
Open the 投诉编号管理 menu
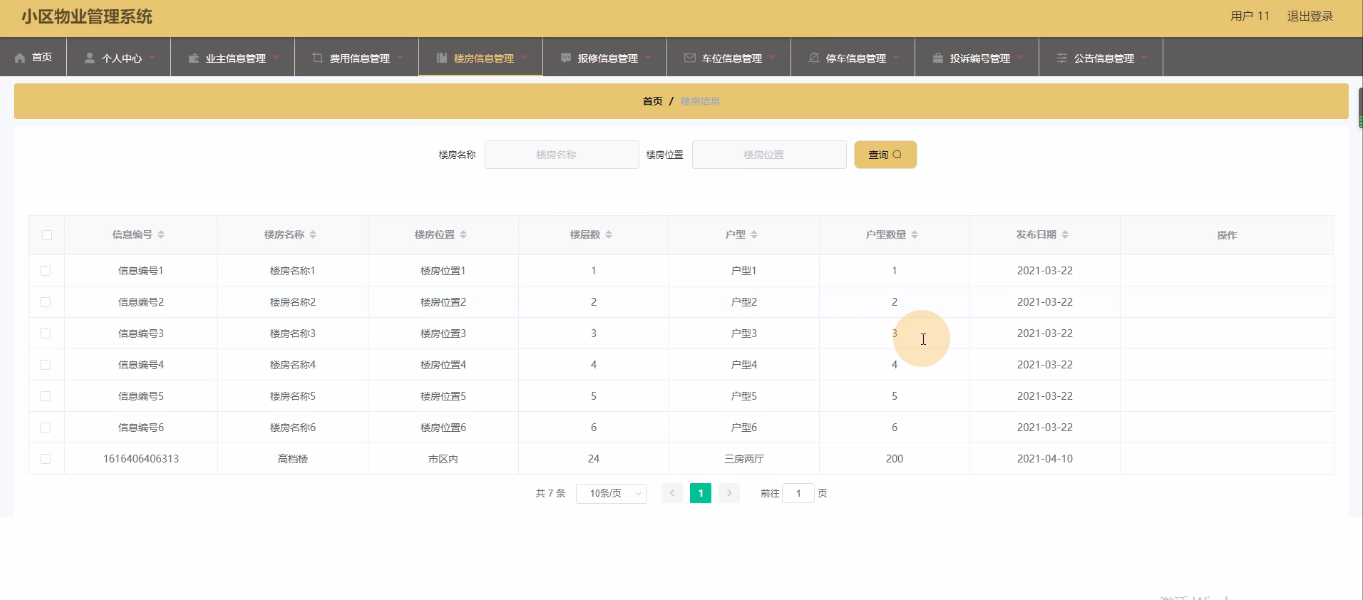click(x=980, y=58)
